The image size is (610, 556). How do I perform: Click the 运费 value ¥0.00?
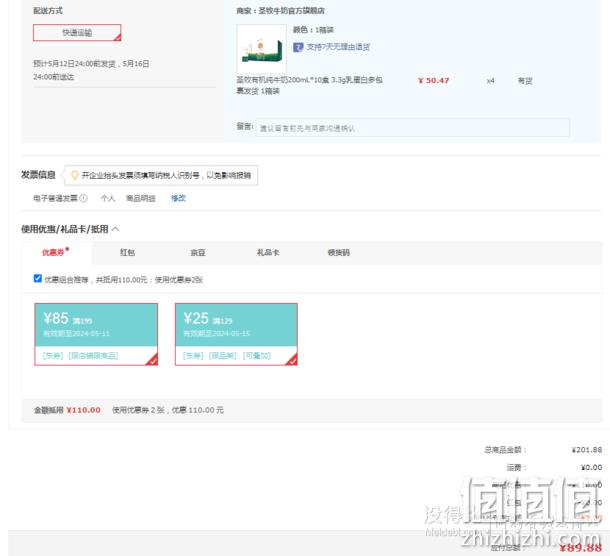[591, 467]
